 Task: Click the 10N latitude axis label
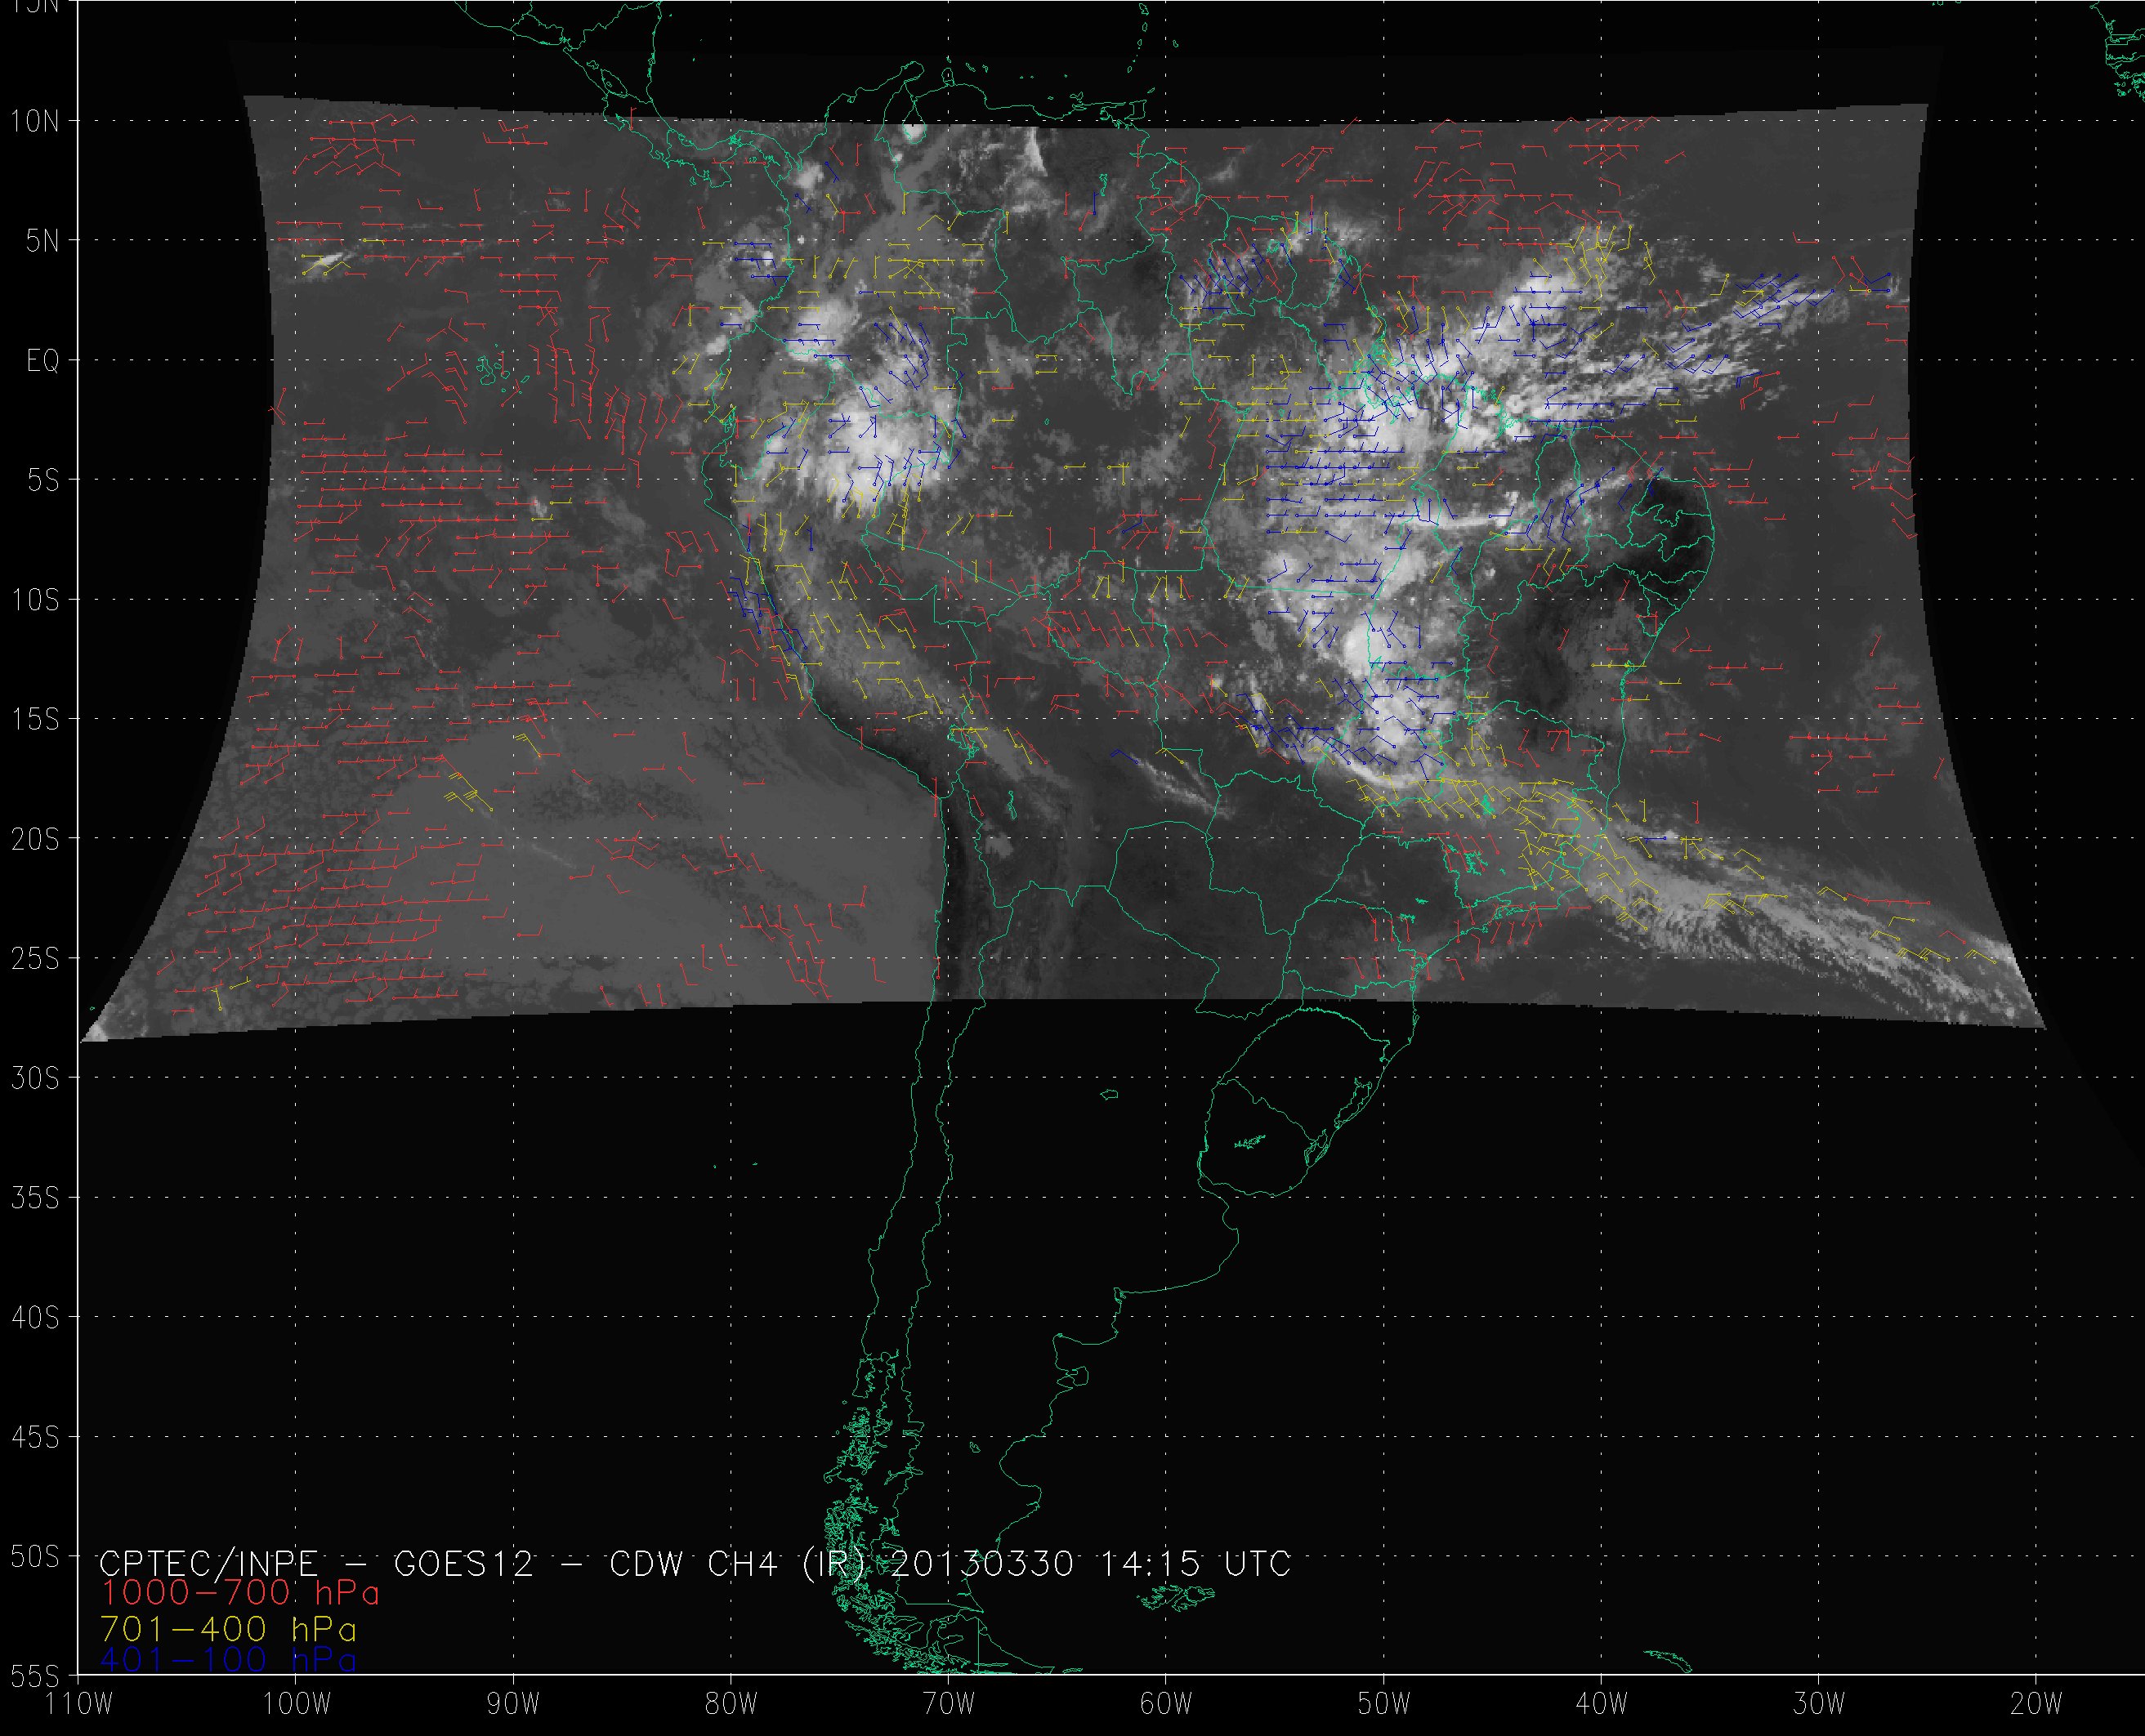[35, 122]
